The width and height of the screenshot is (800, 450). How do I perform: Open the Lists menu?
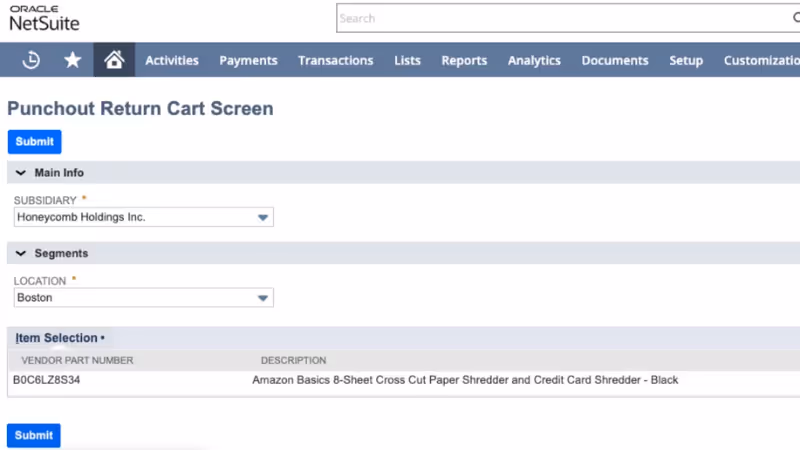pos(407,60)
